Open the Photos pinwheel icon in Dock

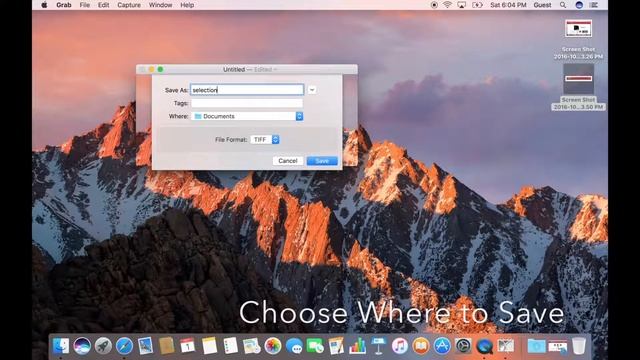[273, 346]
